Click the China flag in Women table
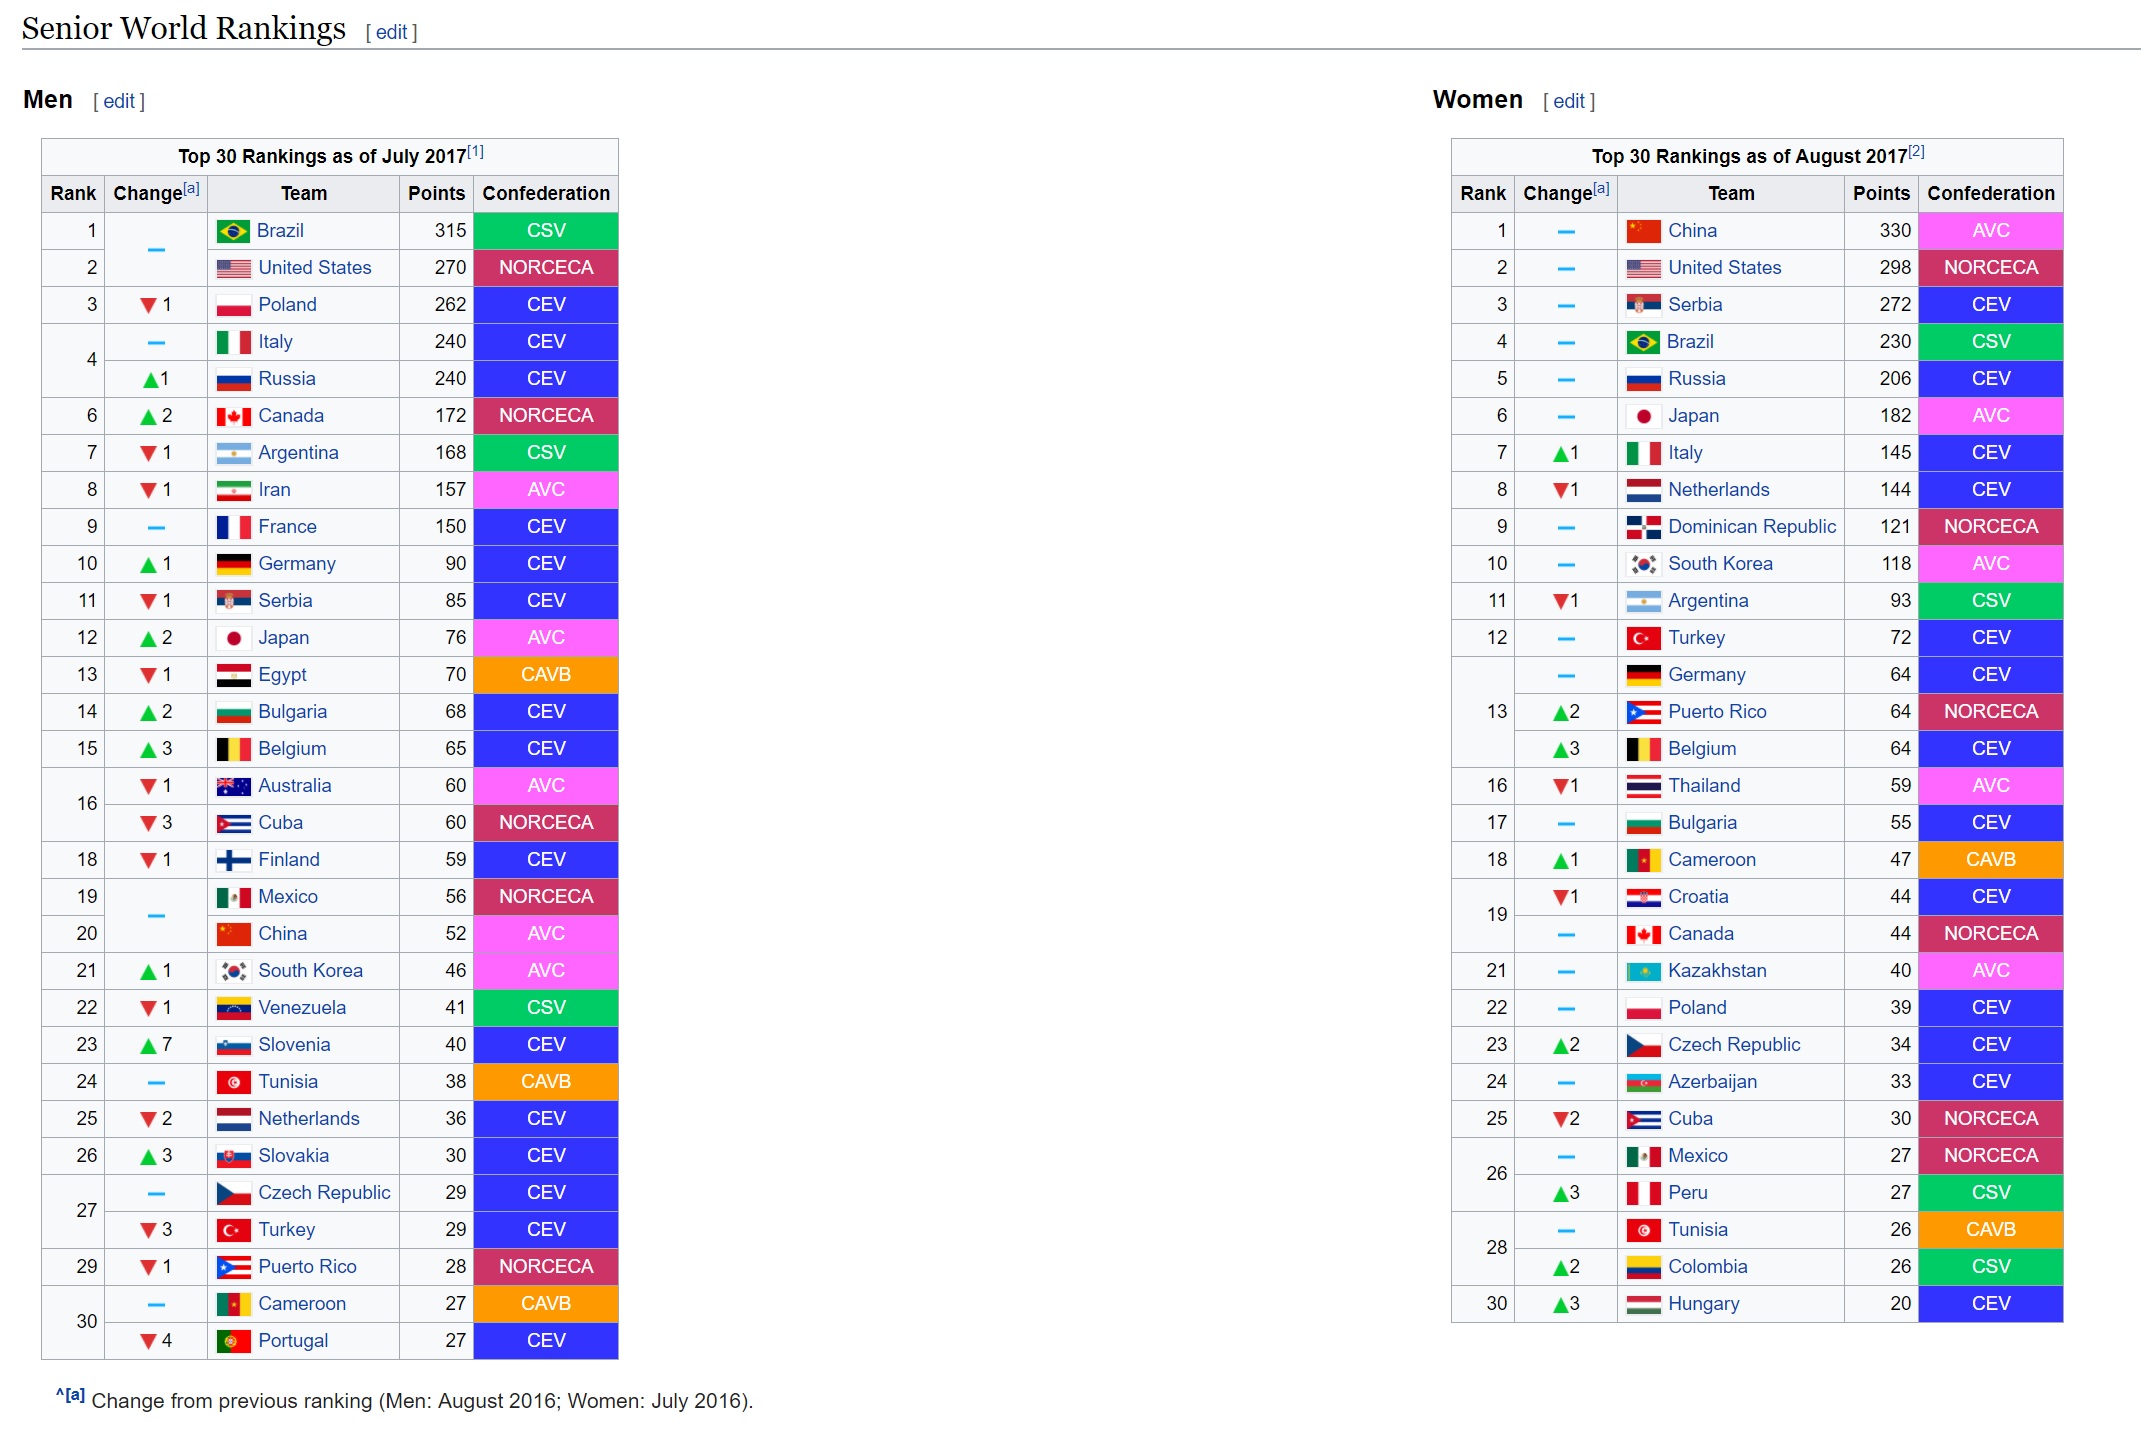2141x1447 pixels. pyautogui.click(x=1643, y=231)
